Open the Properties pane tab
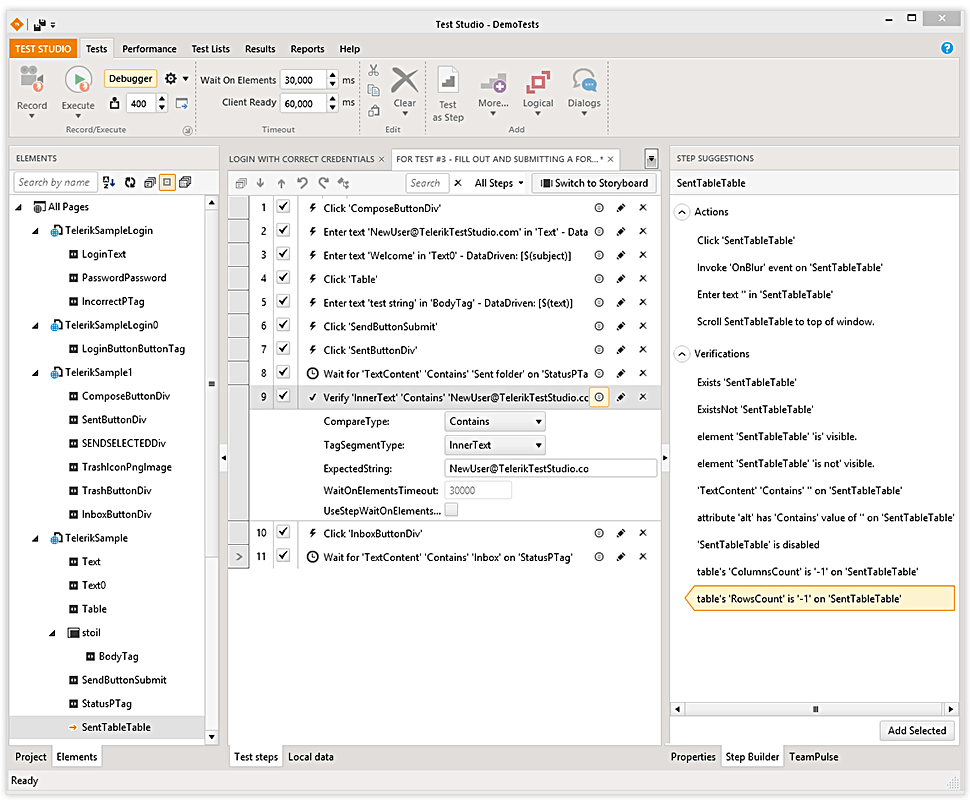Image resolution: width=970 pixels, height=804 pixels. click(x=693, y=757)
